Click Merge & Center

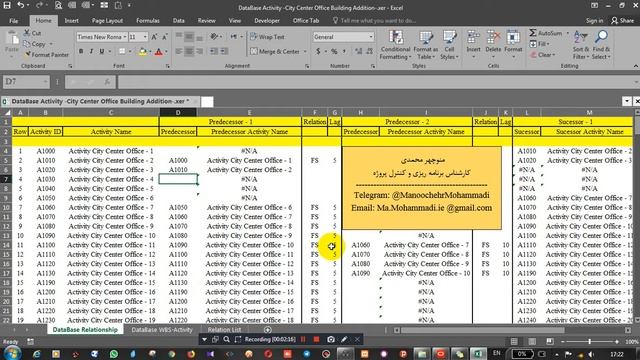coord(275,51)
